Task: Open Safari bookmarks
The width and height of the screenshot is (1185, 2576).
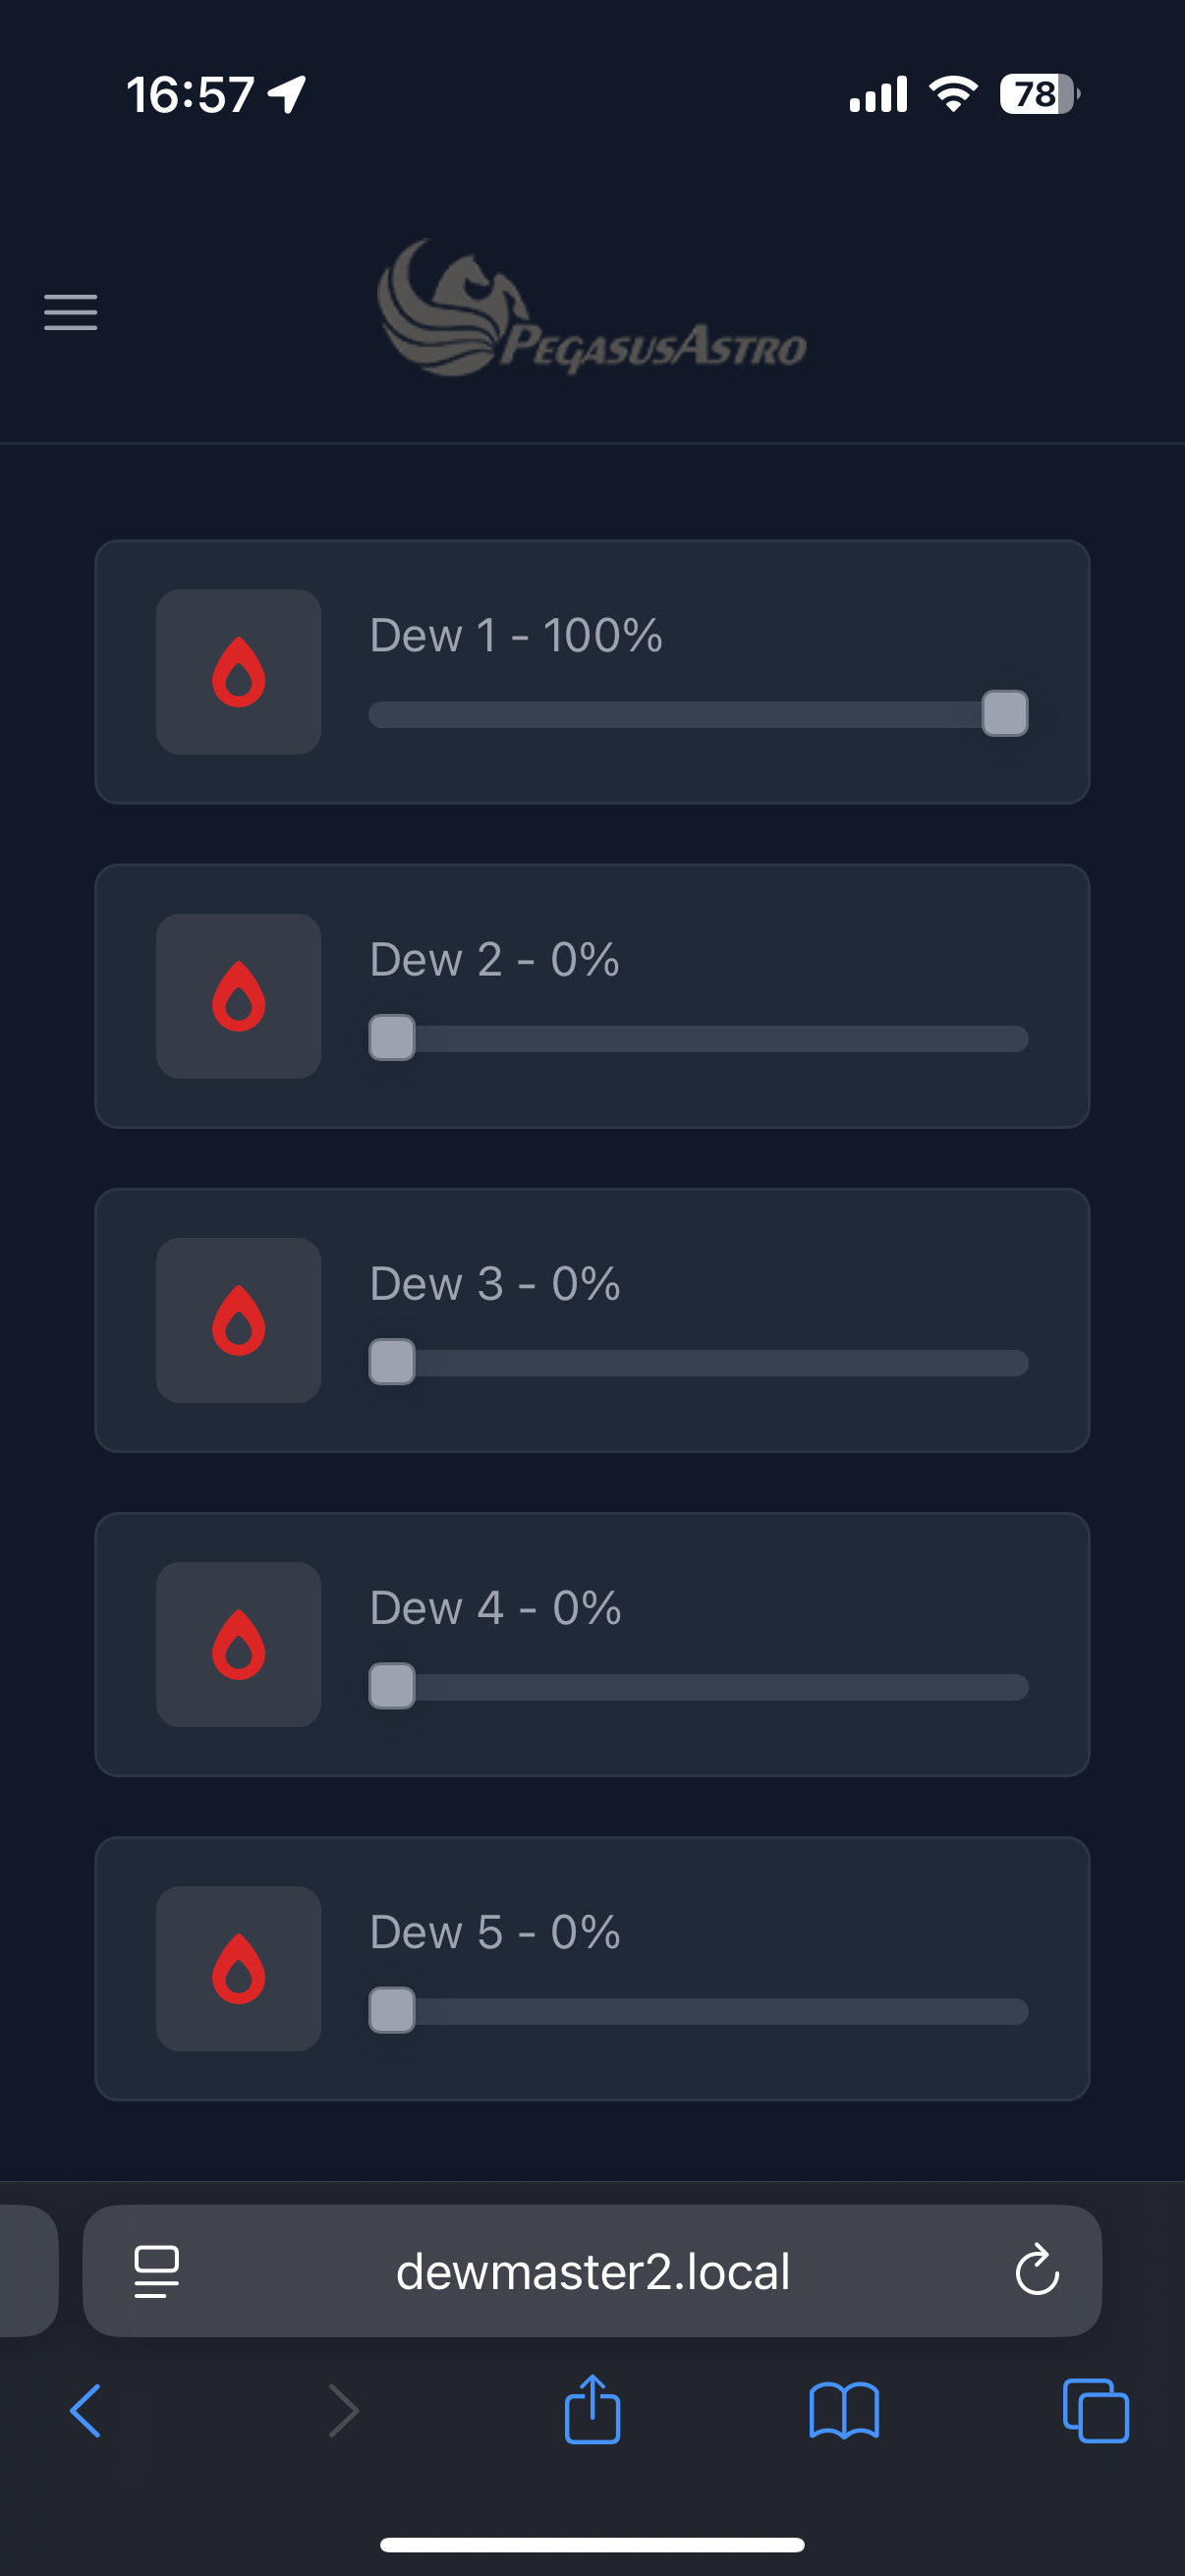Action: click(x=844, y=2411)
